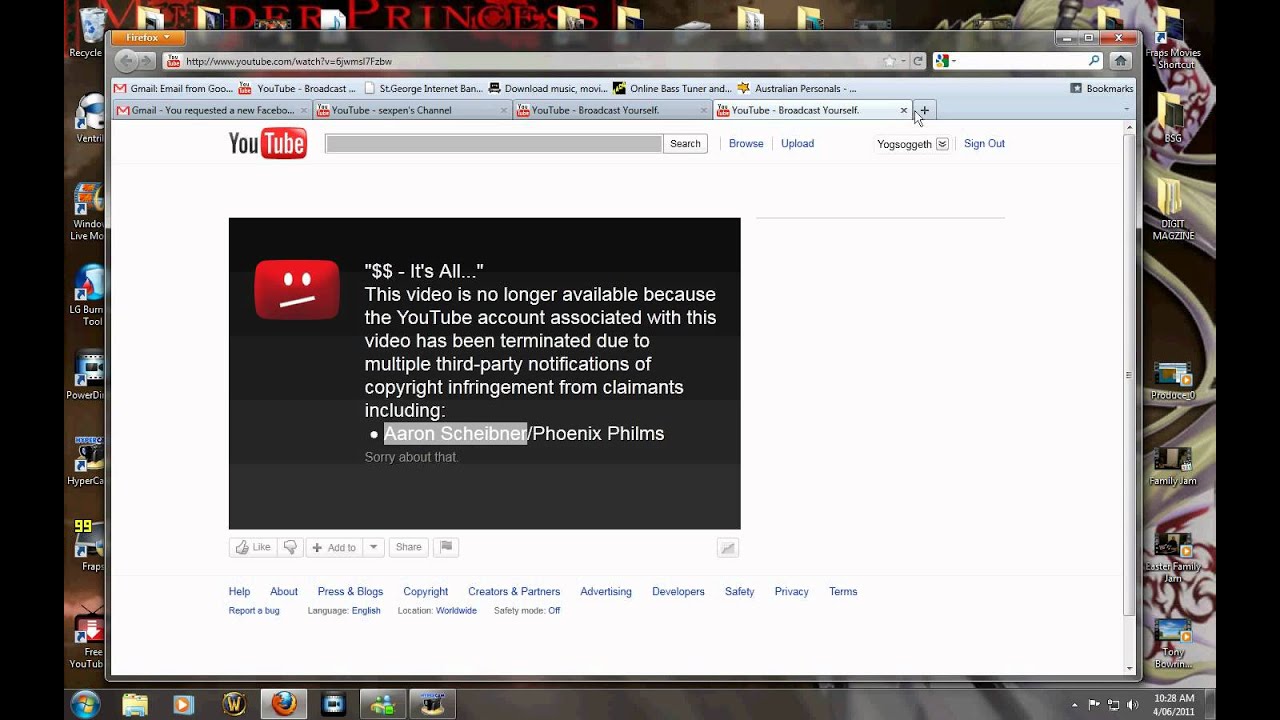Open the Creators & Partners footer link
The width and height of the screenshot is (1280, 720).
click(514, 592)
